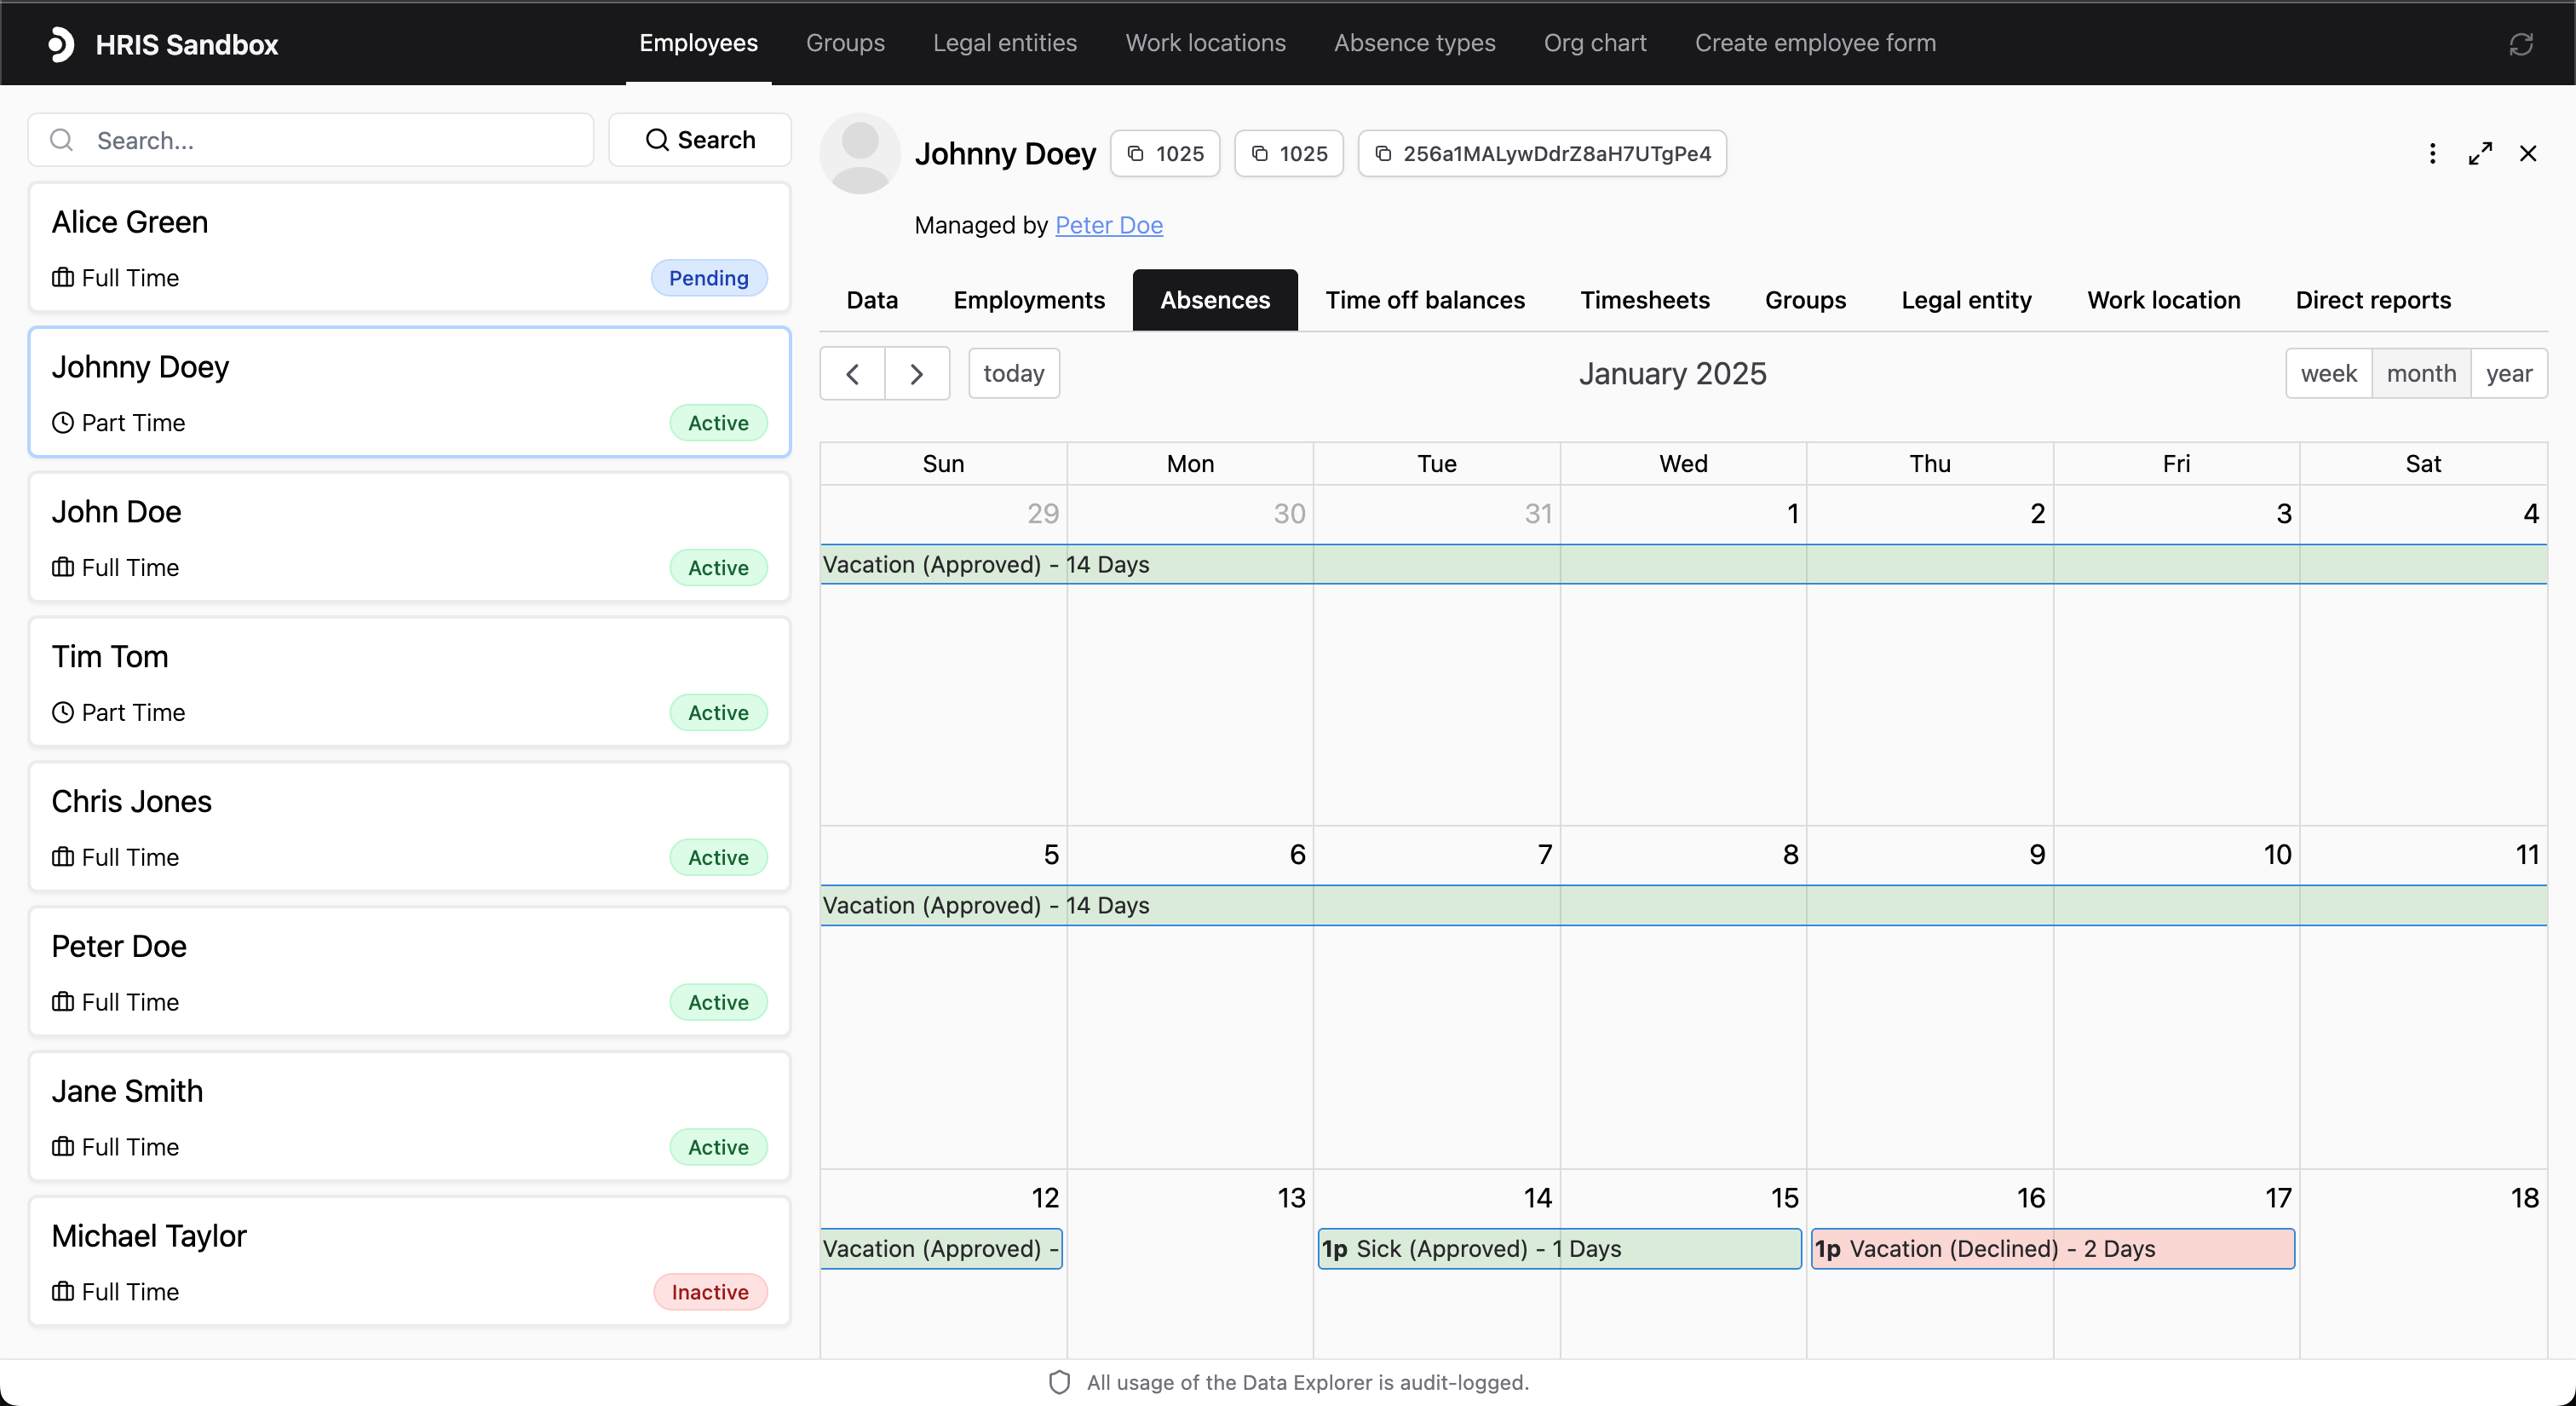Open the Groups nav item
The width and height of the screenshot is (2576, 1406).
[x=845, y=43]
